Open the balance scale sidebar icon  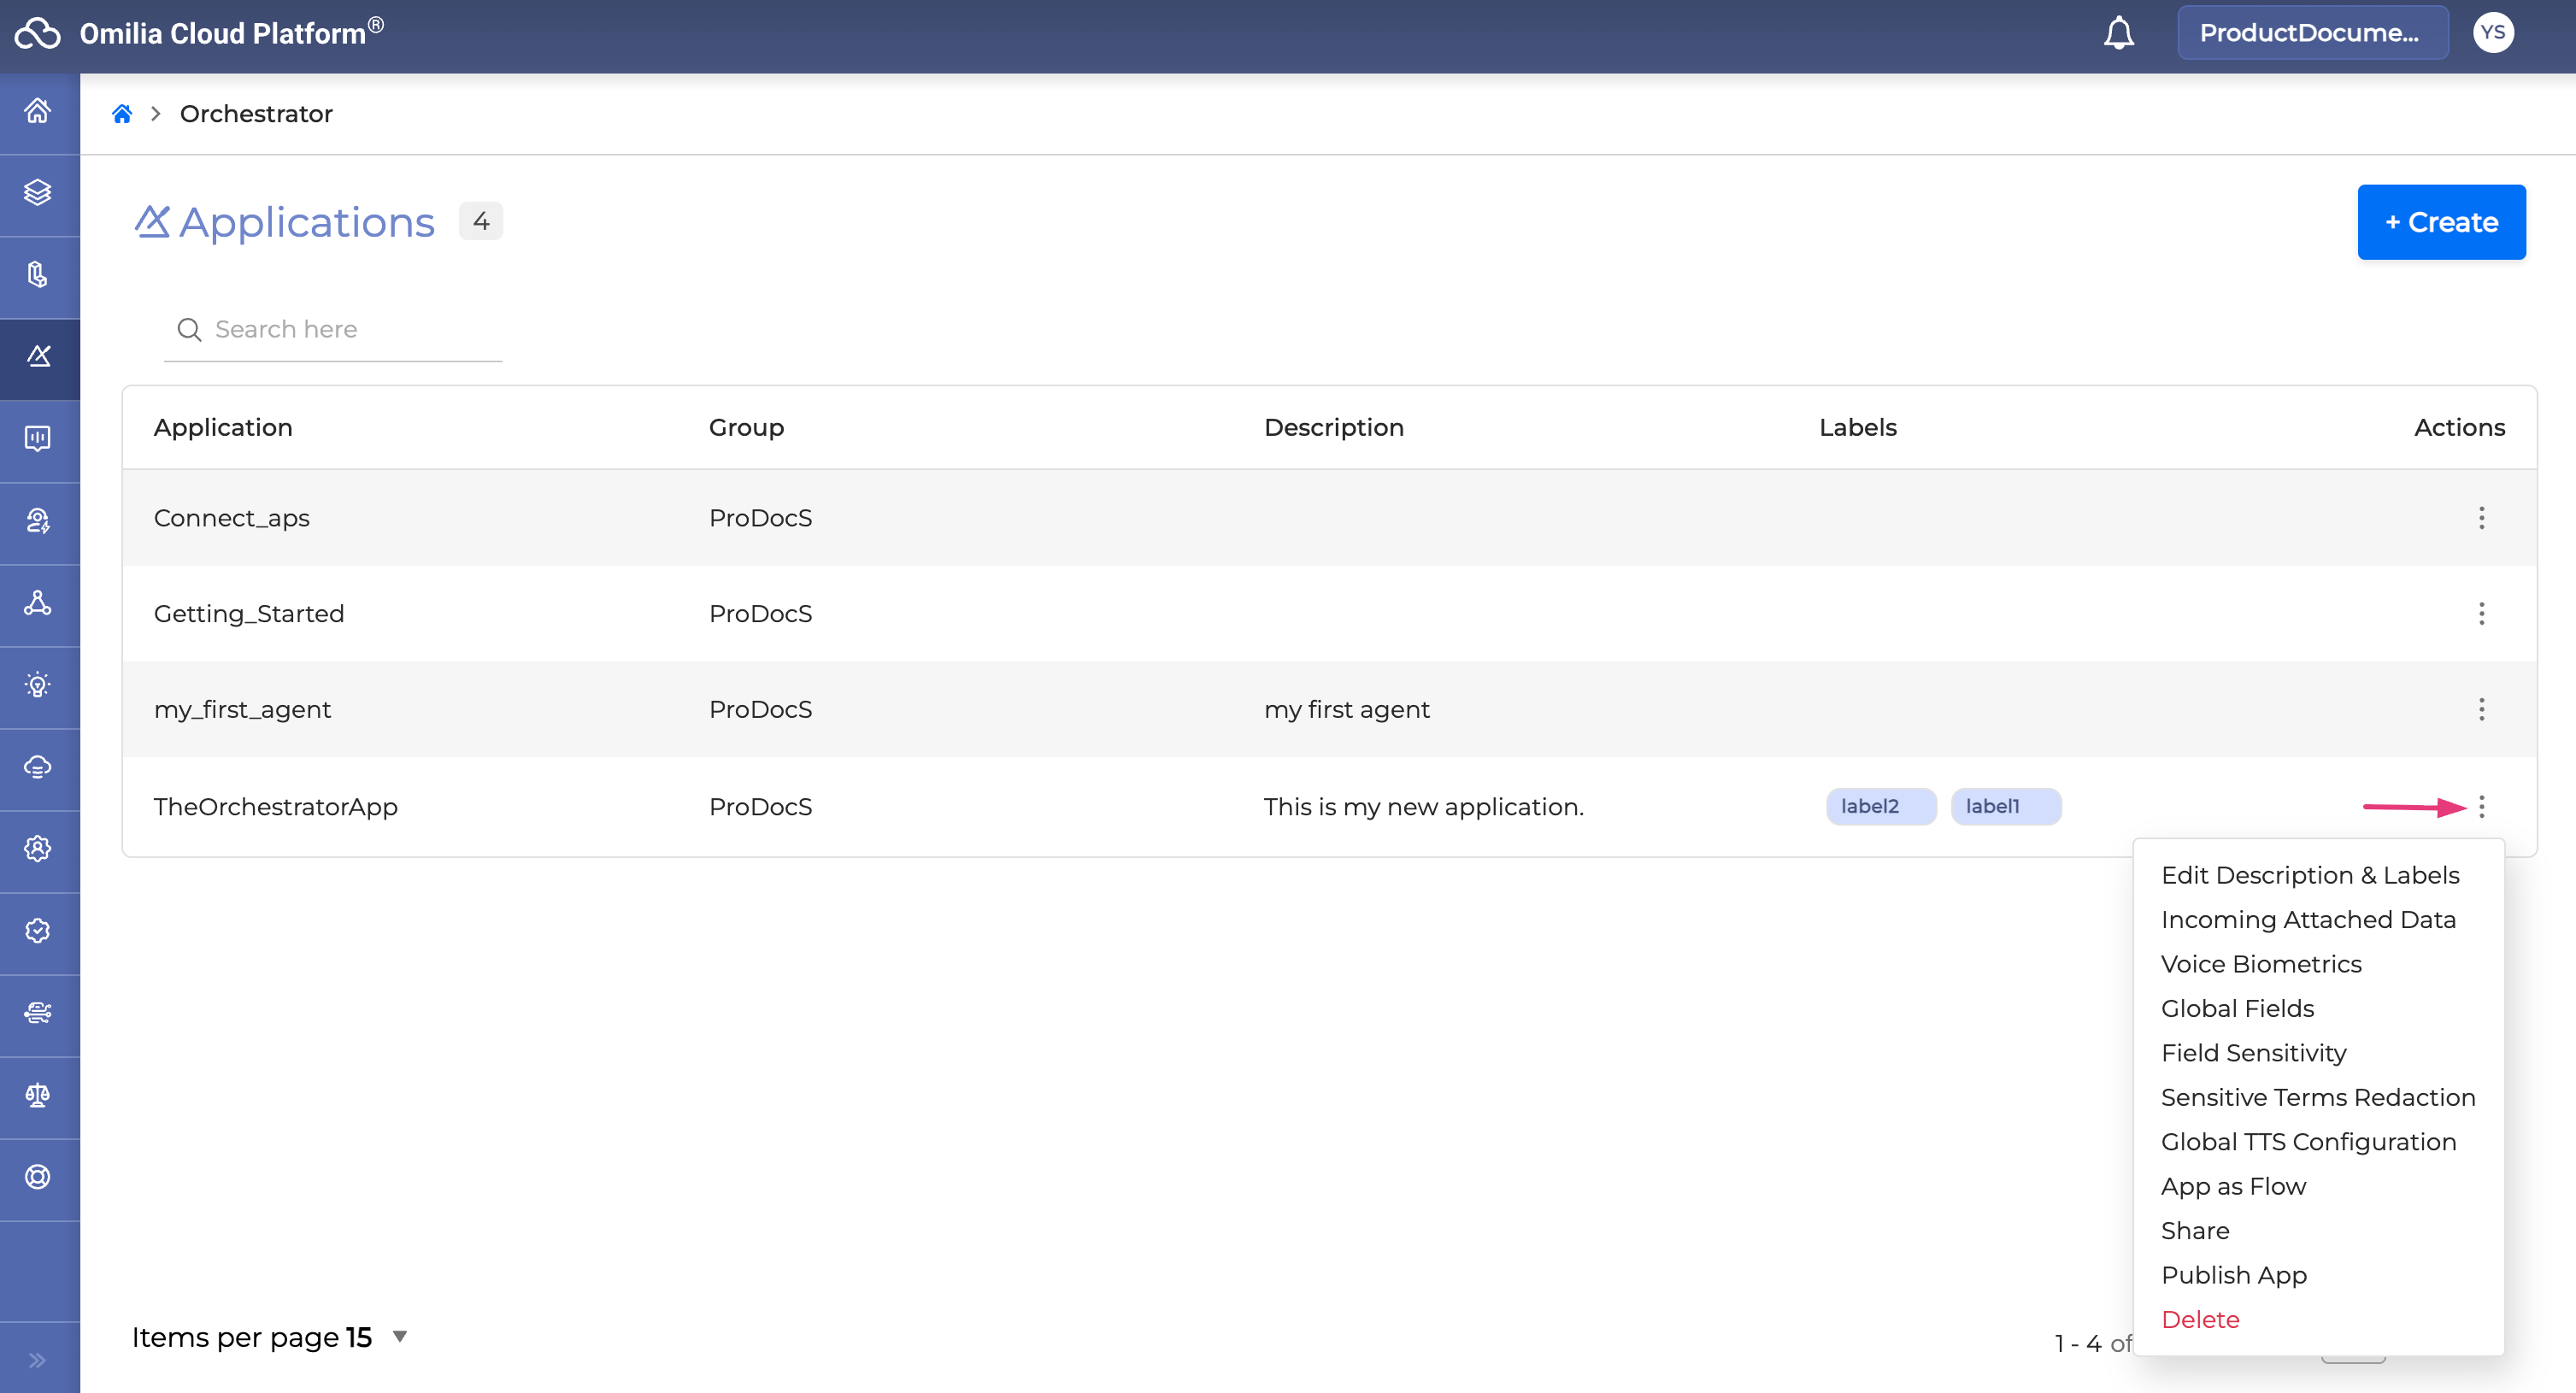pos(38,1095)
